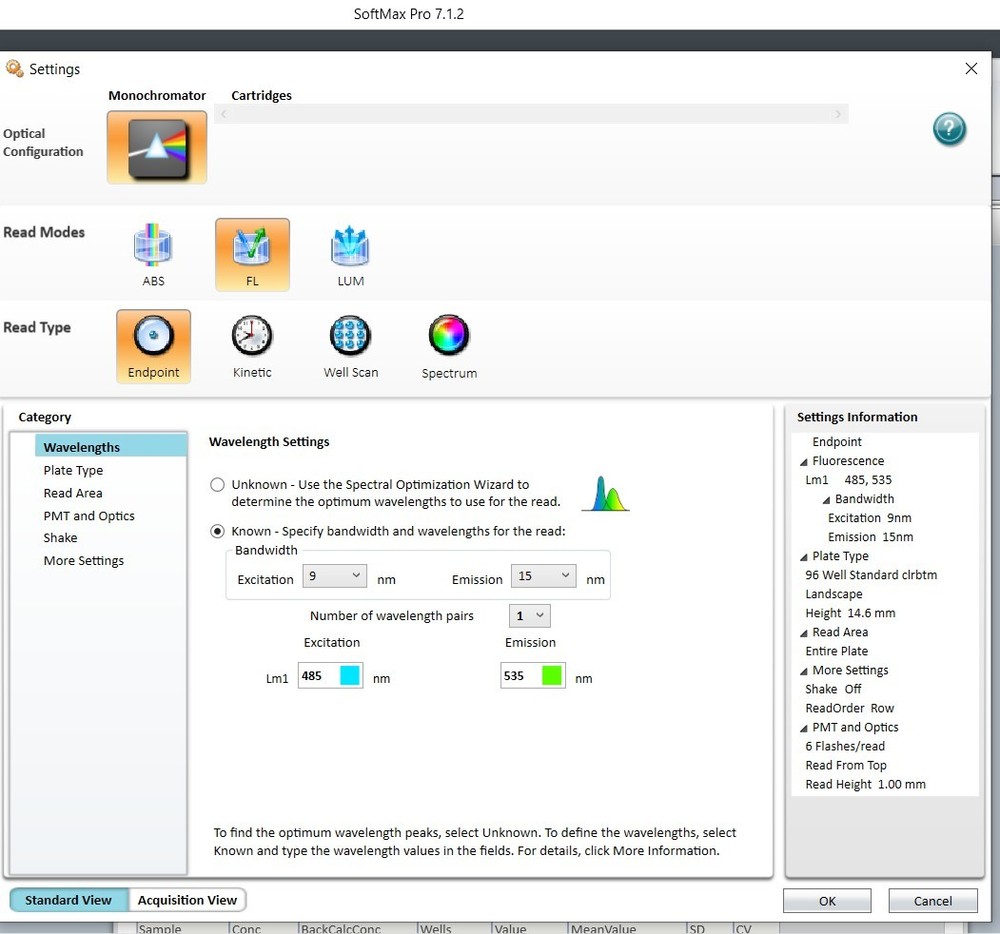Image resolution: width=1000 pixels, height=934 pixels.
Task: Select the Known wavelength radio button
Action: click(x=217, y=531)
